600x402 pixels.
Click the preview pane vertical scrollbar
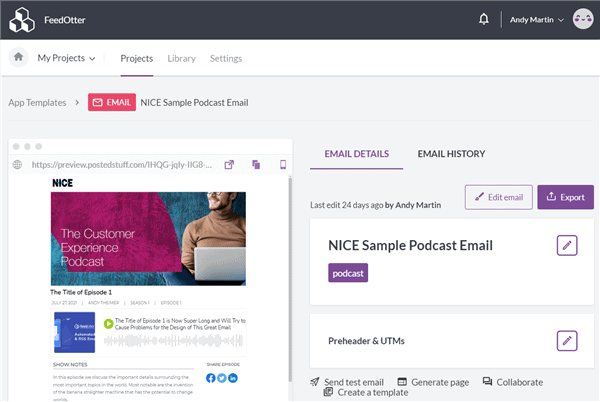[x=290, y=279]
